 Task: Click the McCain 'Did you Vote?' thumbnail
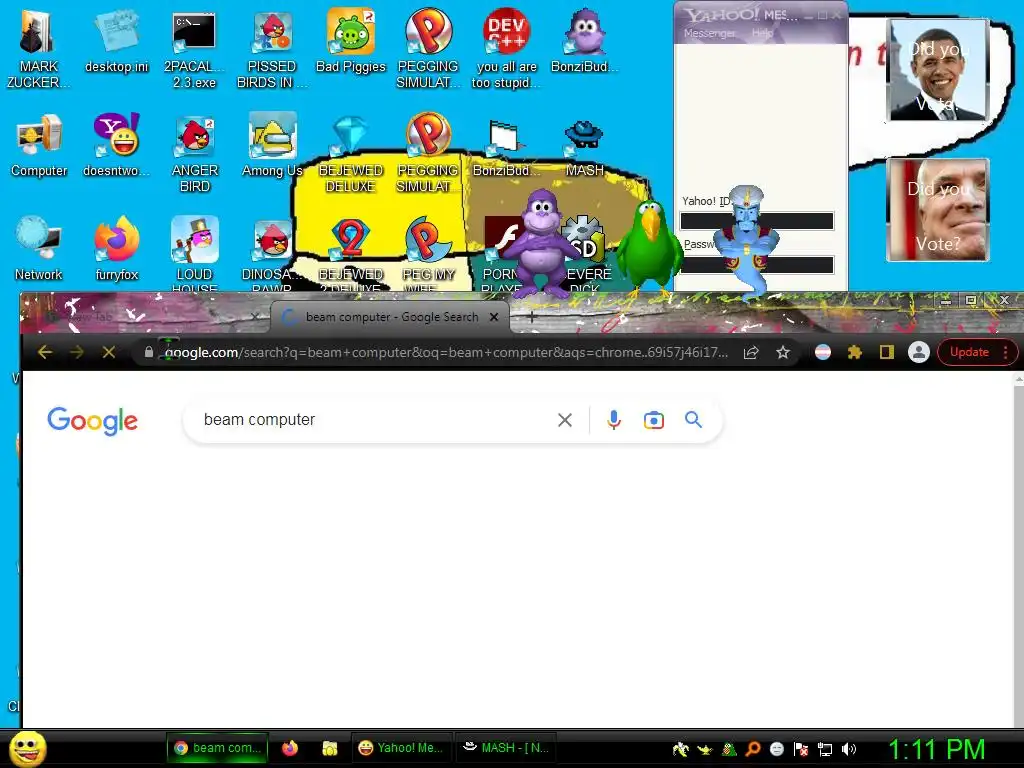[x=938, y=210]
